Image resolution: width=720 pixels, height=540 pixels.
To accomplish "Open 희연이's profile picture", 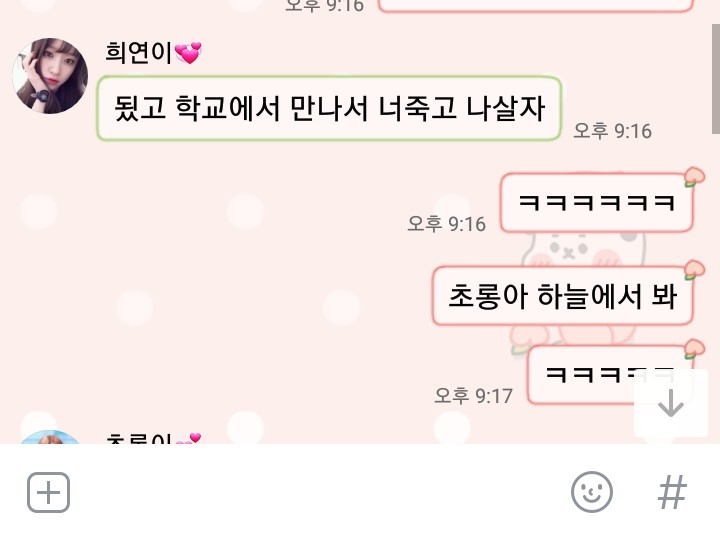I will click(x=50, y=76).
